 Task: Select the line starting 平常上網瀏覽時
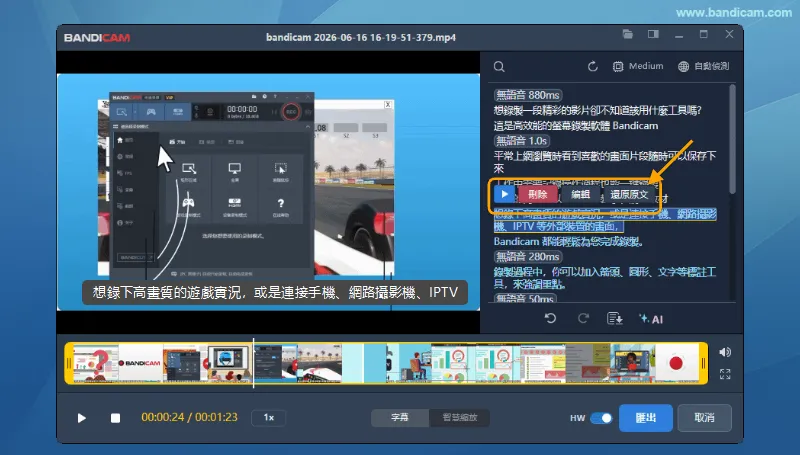[x=605, y=162]
